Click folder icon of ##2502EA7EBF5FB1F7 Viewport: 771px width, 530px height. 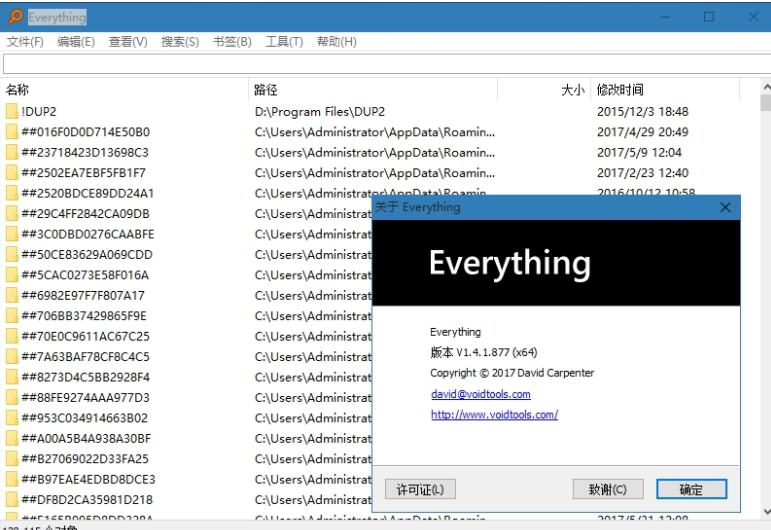12,173
